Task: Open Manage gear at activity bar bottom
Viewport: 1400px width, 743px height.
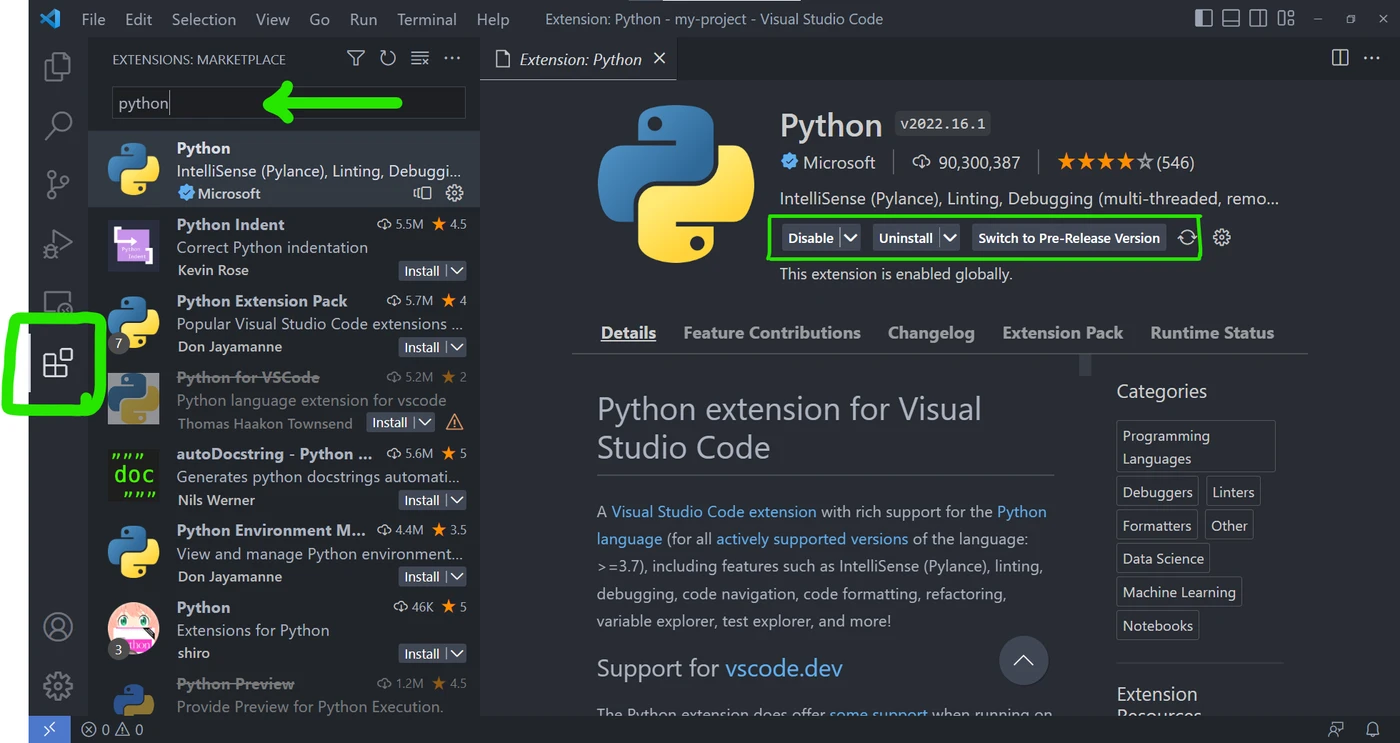Action: pos(58,686)
